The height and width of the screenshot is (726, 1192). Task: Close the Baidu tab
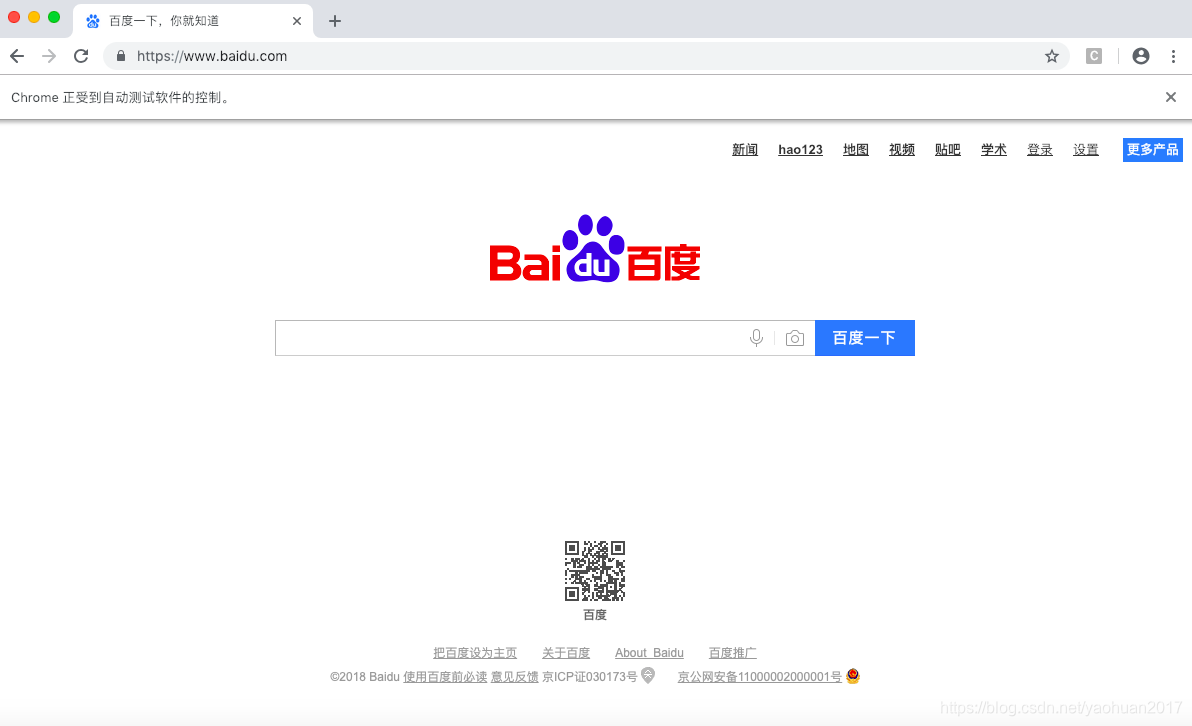[296, 21]
